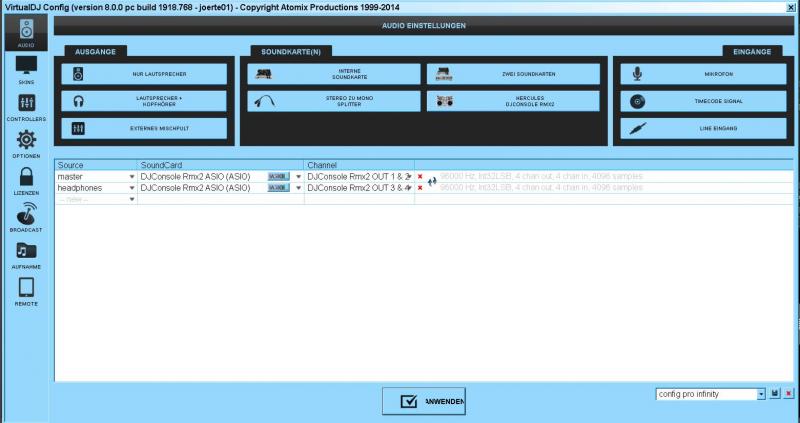
Task: Open the Skins section in sidebar
Action: click(x=26, y=70)
